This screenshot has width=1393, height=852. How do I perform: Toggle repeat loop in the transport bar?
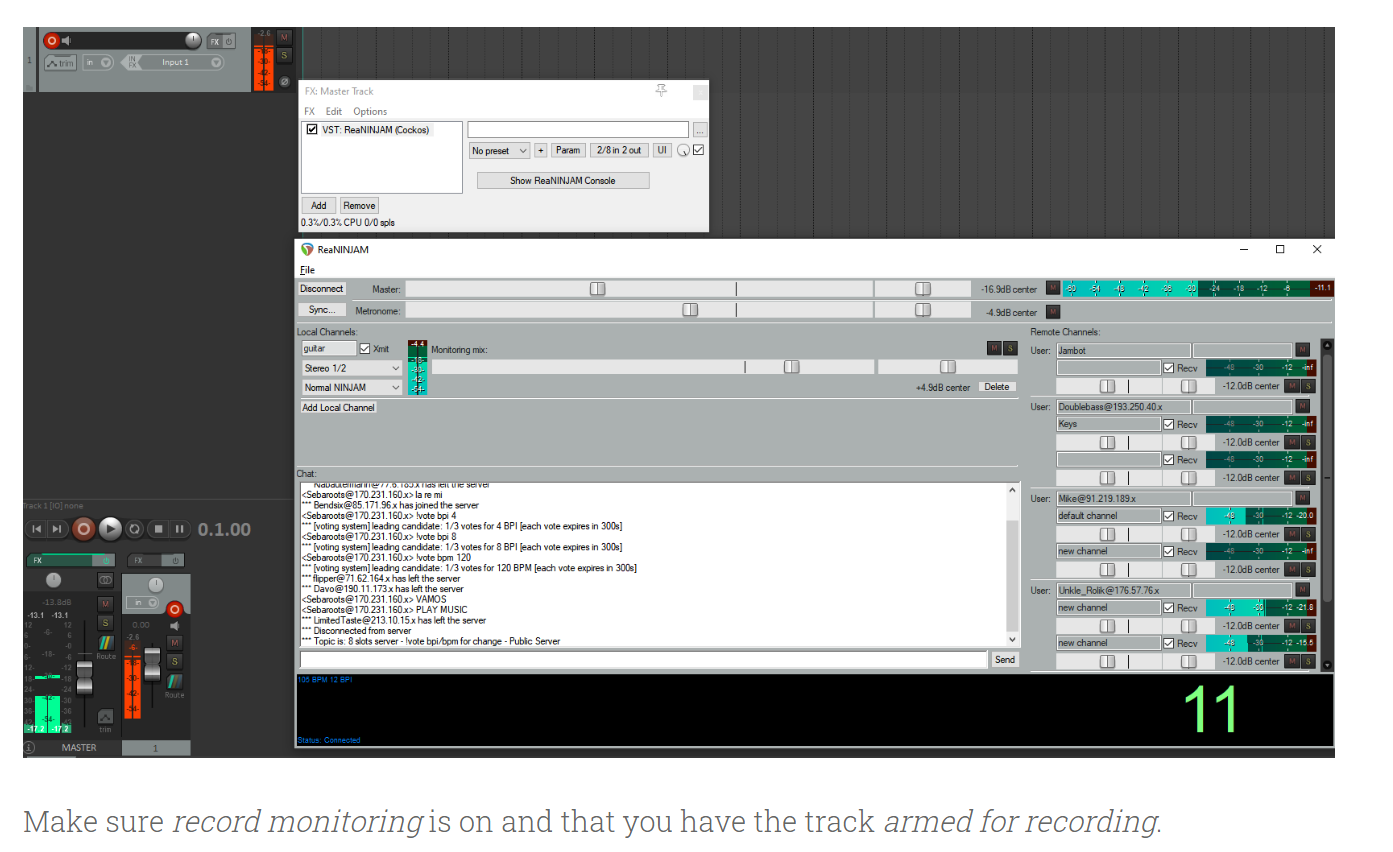click(134, 529)
